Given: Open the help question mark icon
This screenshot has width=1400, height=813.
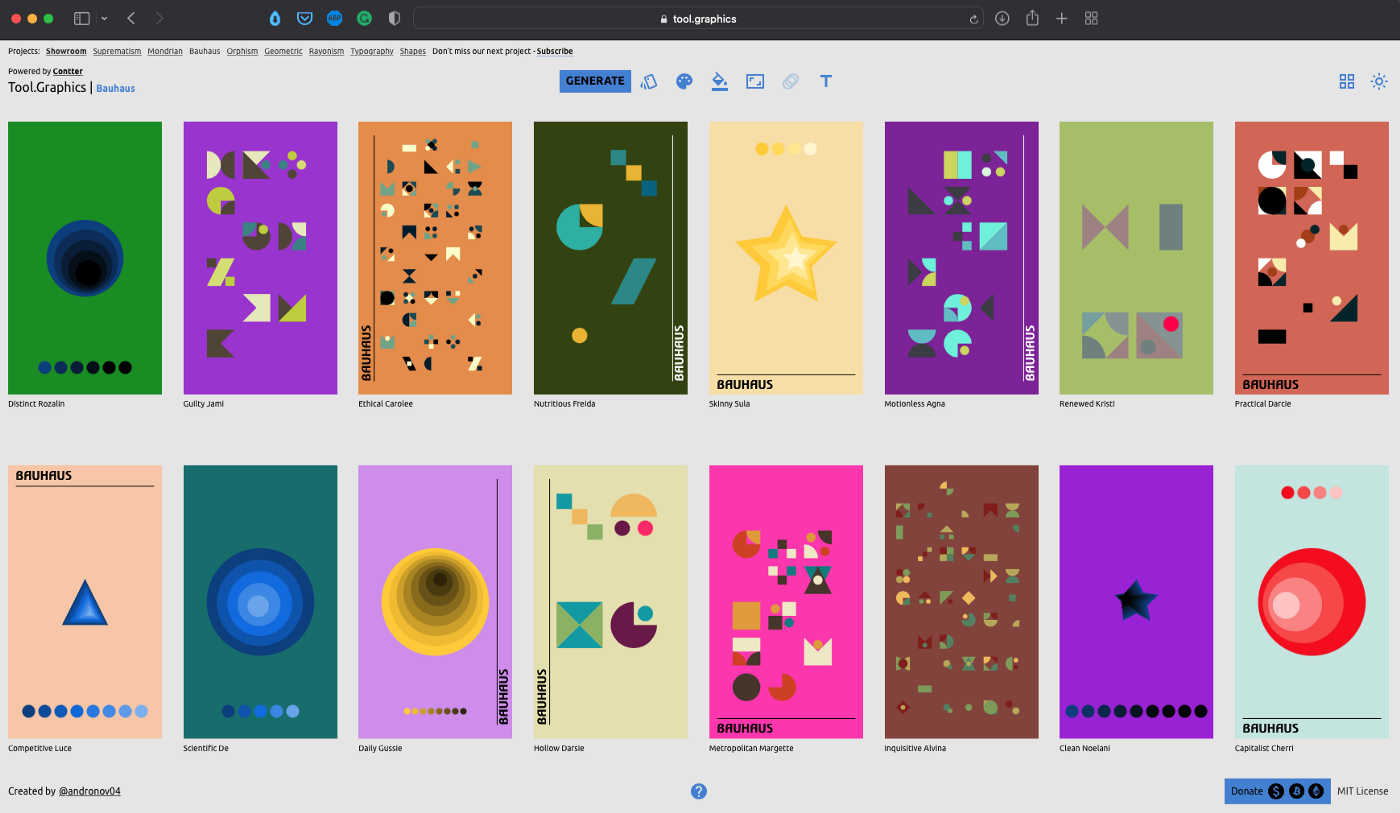Looking at the screenshot, I should tap(699, 791).
